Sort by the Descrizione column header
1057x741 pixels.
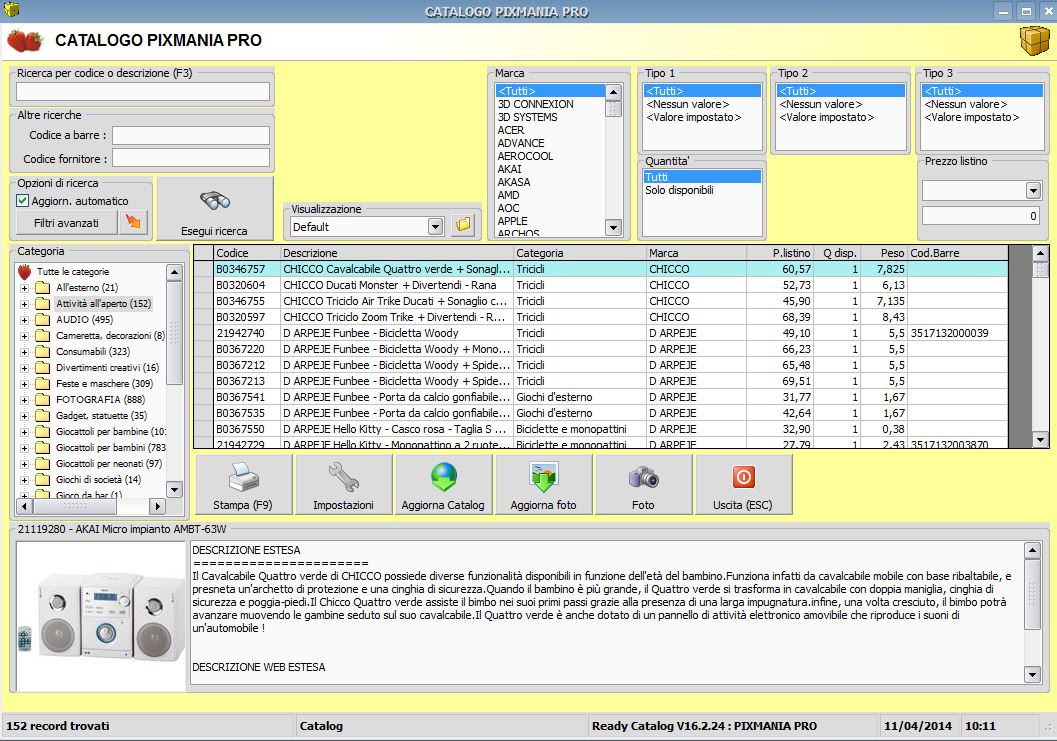pyautogui.click(x=397, y=253)
